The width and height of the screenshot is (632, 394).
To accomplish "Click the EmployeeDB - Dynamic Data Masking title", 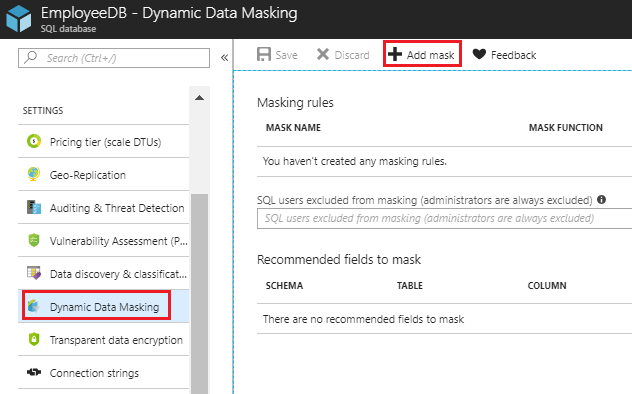I will [x=169, y=13].
